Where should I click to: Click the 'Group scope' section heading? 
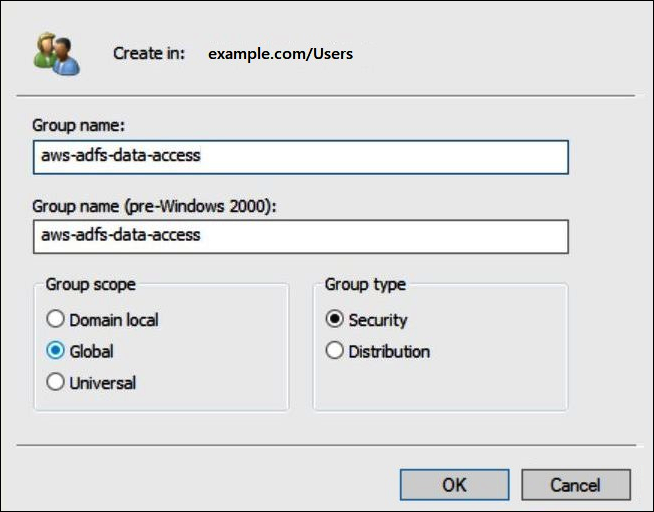(90, 285)
